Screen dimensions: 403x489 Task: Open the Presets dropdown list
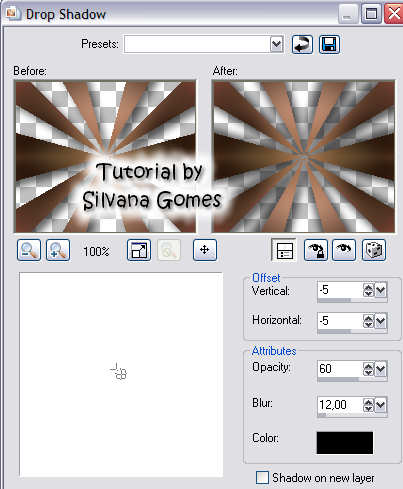[x=276, y=44]
